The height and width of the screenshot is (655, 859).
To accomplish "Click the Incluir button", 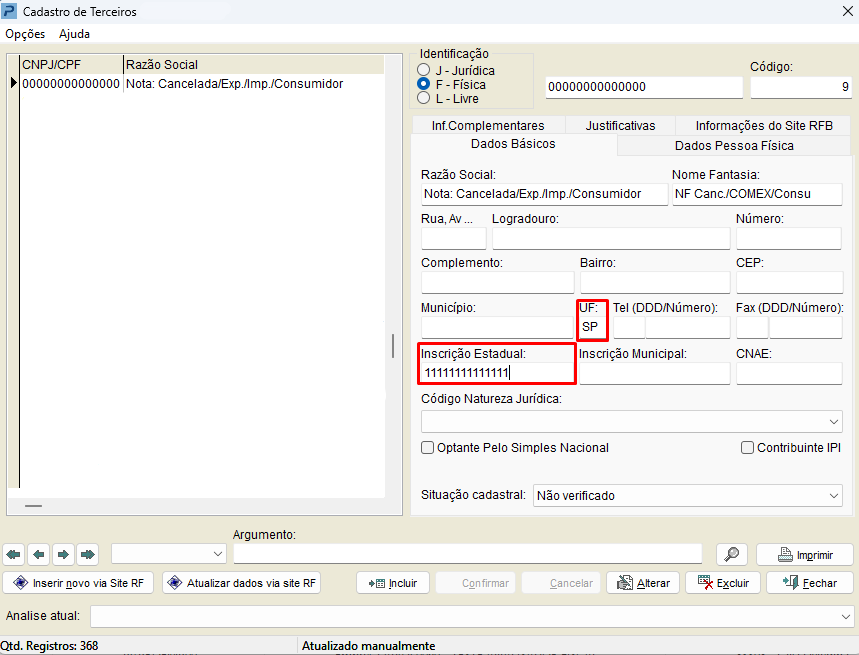I will coord(393,583).
